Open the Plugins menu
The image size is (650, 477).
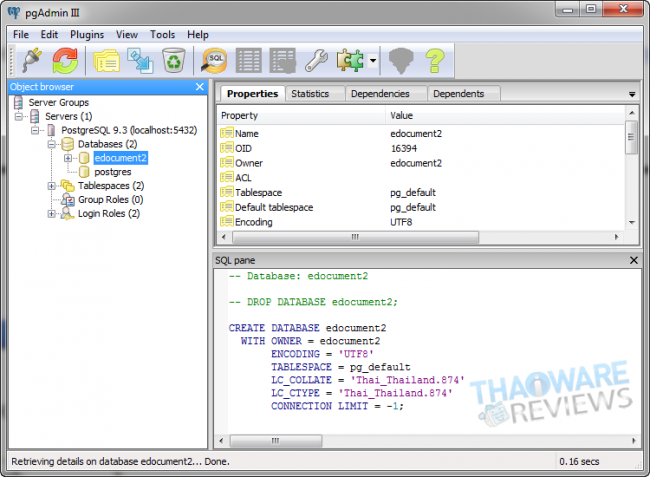point(87,34)
